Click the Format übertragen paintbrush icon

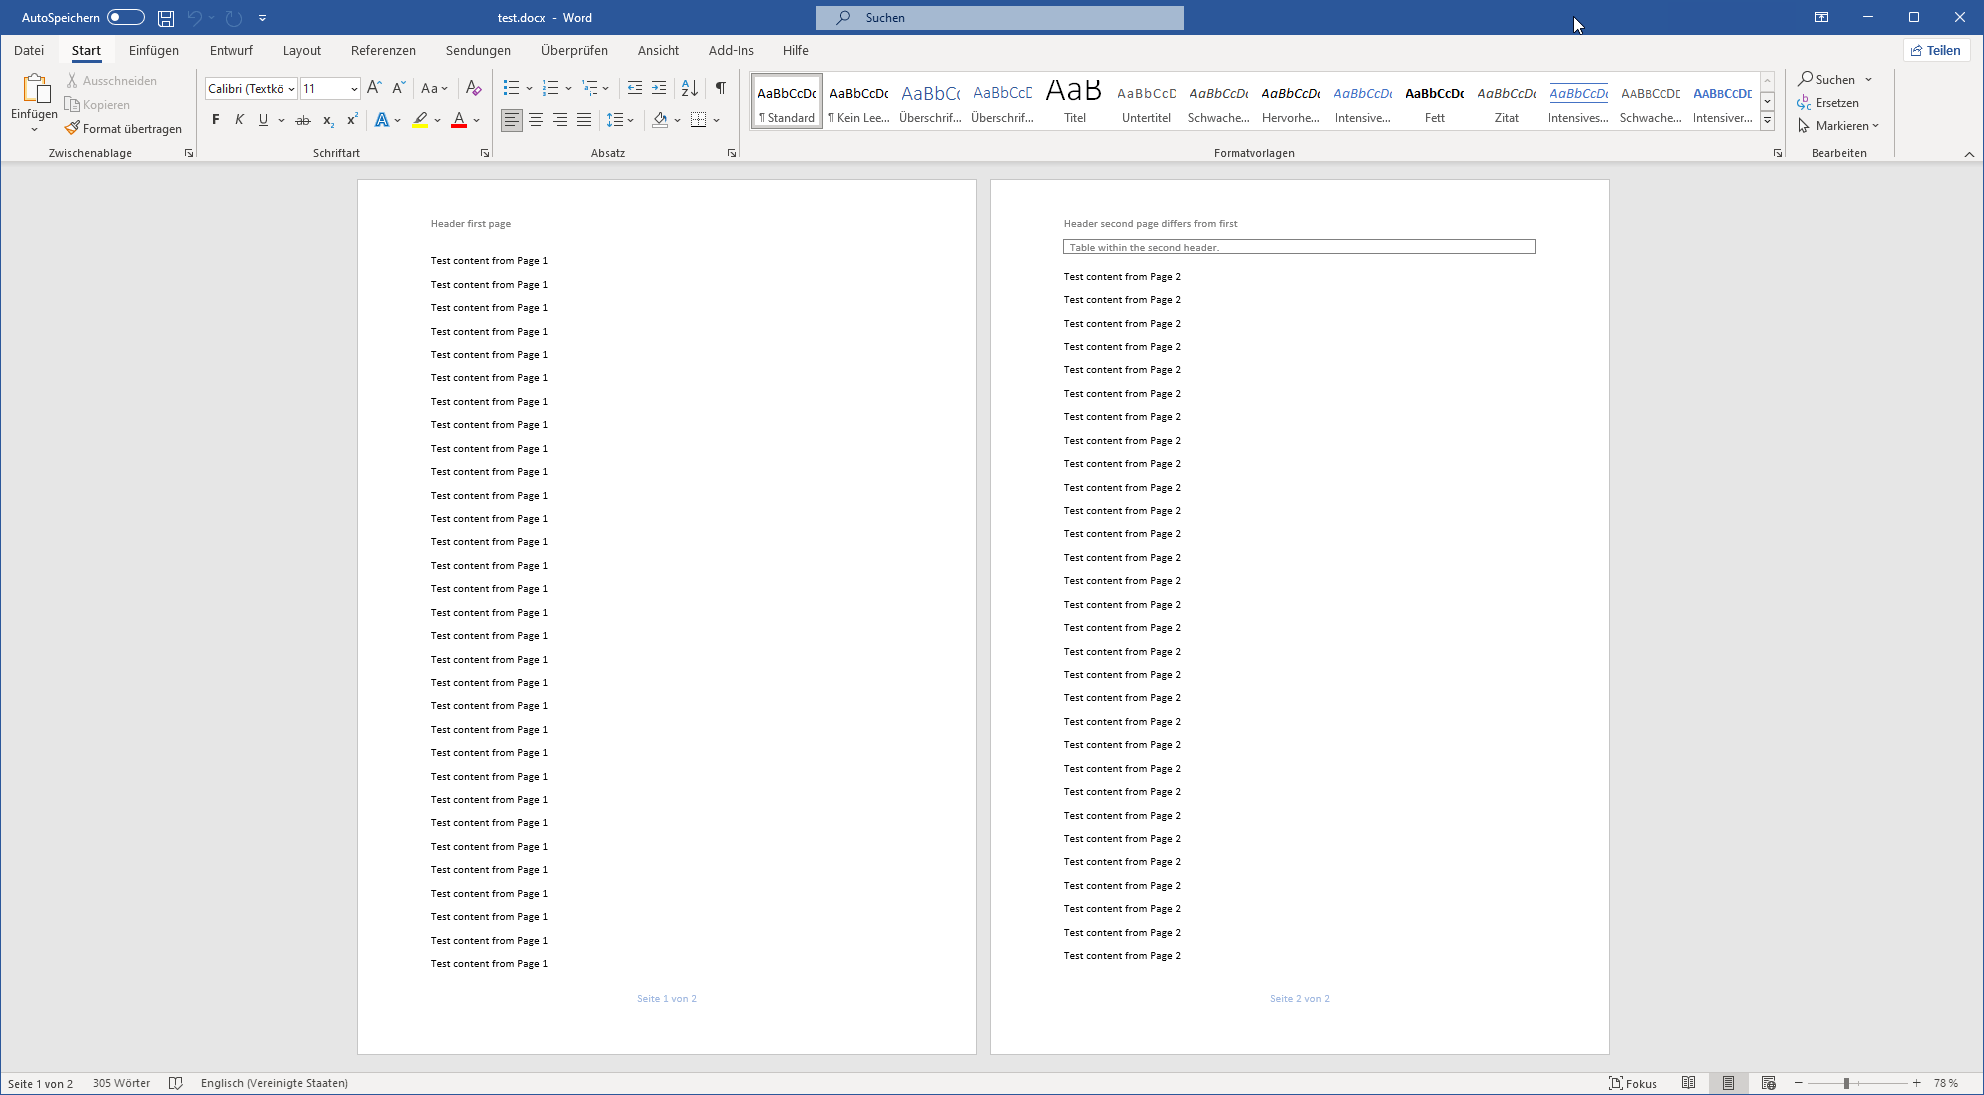(x=72, y=128)
